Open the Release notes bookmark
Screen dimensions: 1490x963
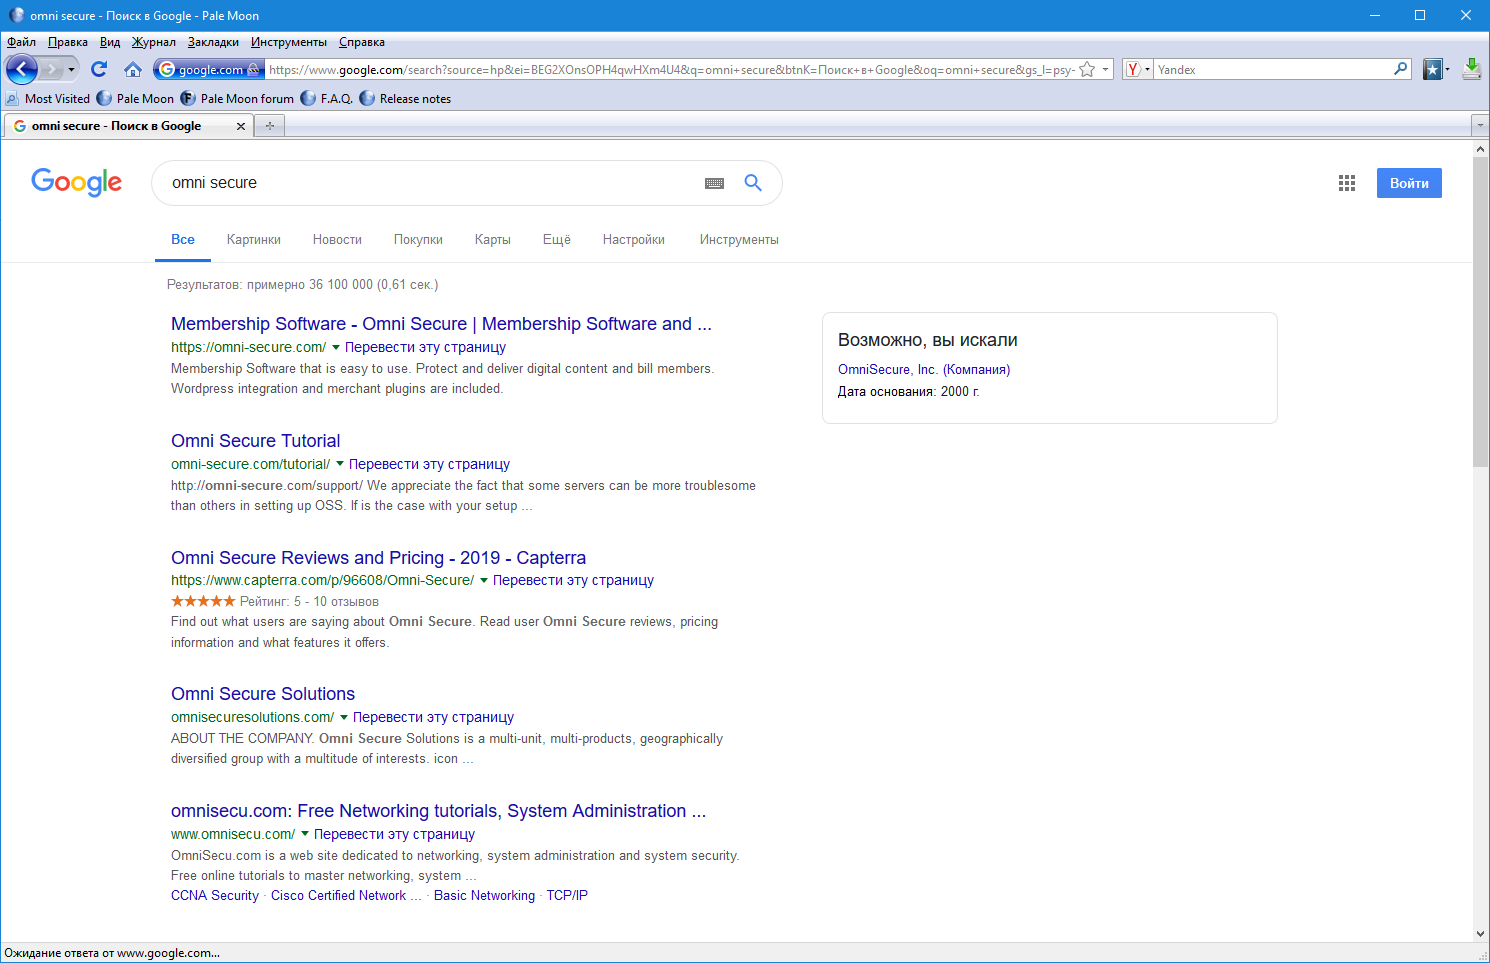tap(405, 99)
